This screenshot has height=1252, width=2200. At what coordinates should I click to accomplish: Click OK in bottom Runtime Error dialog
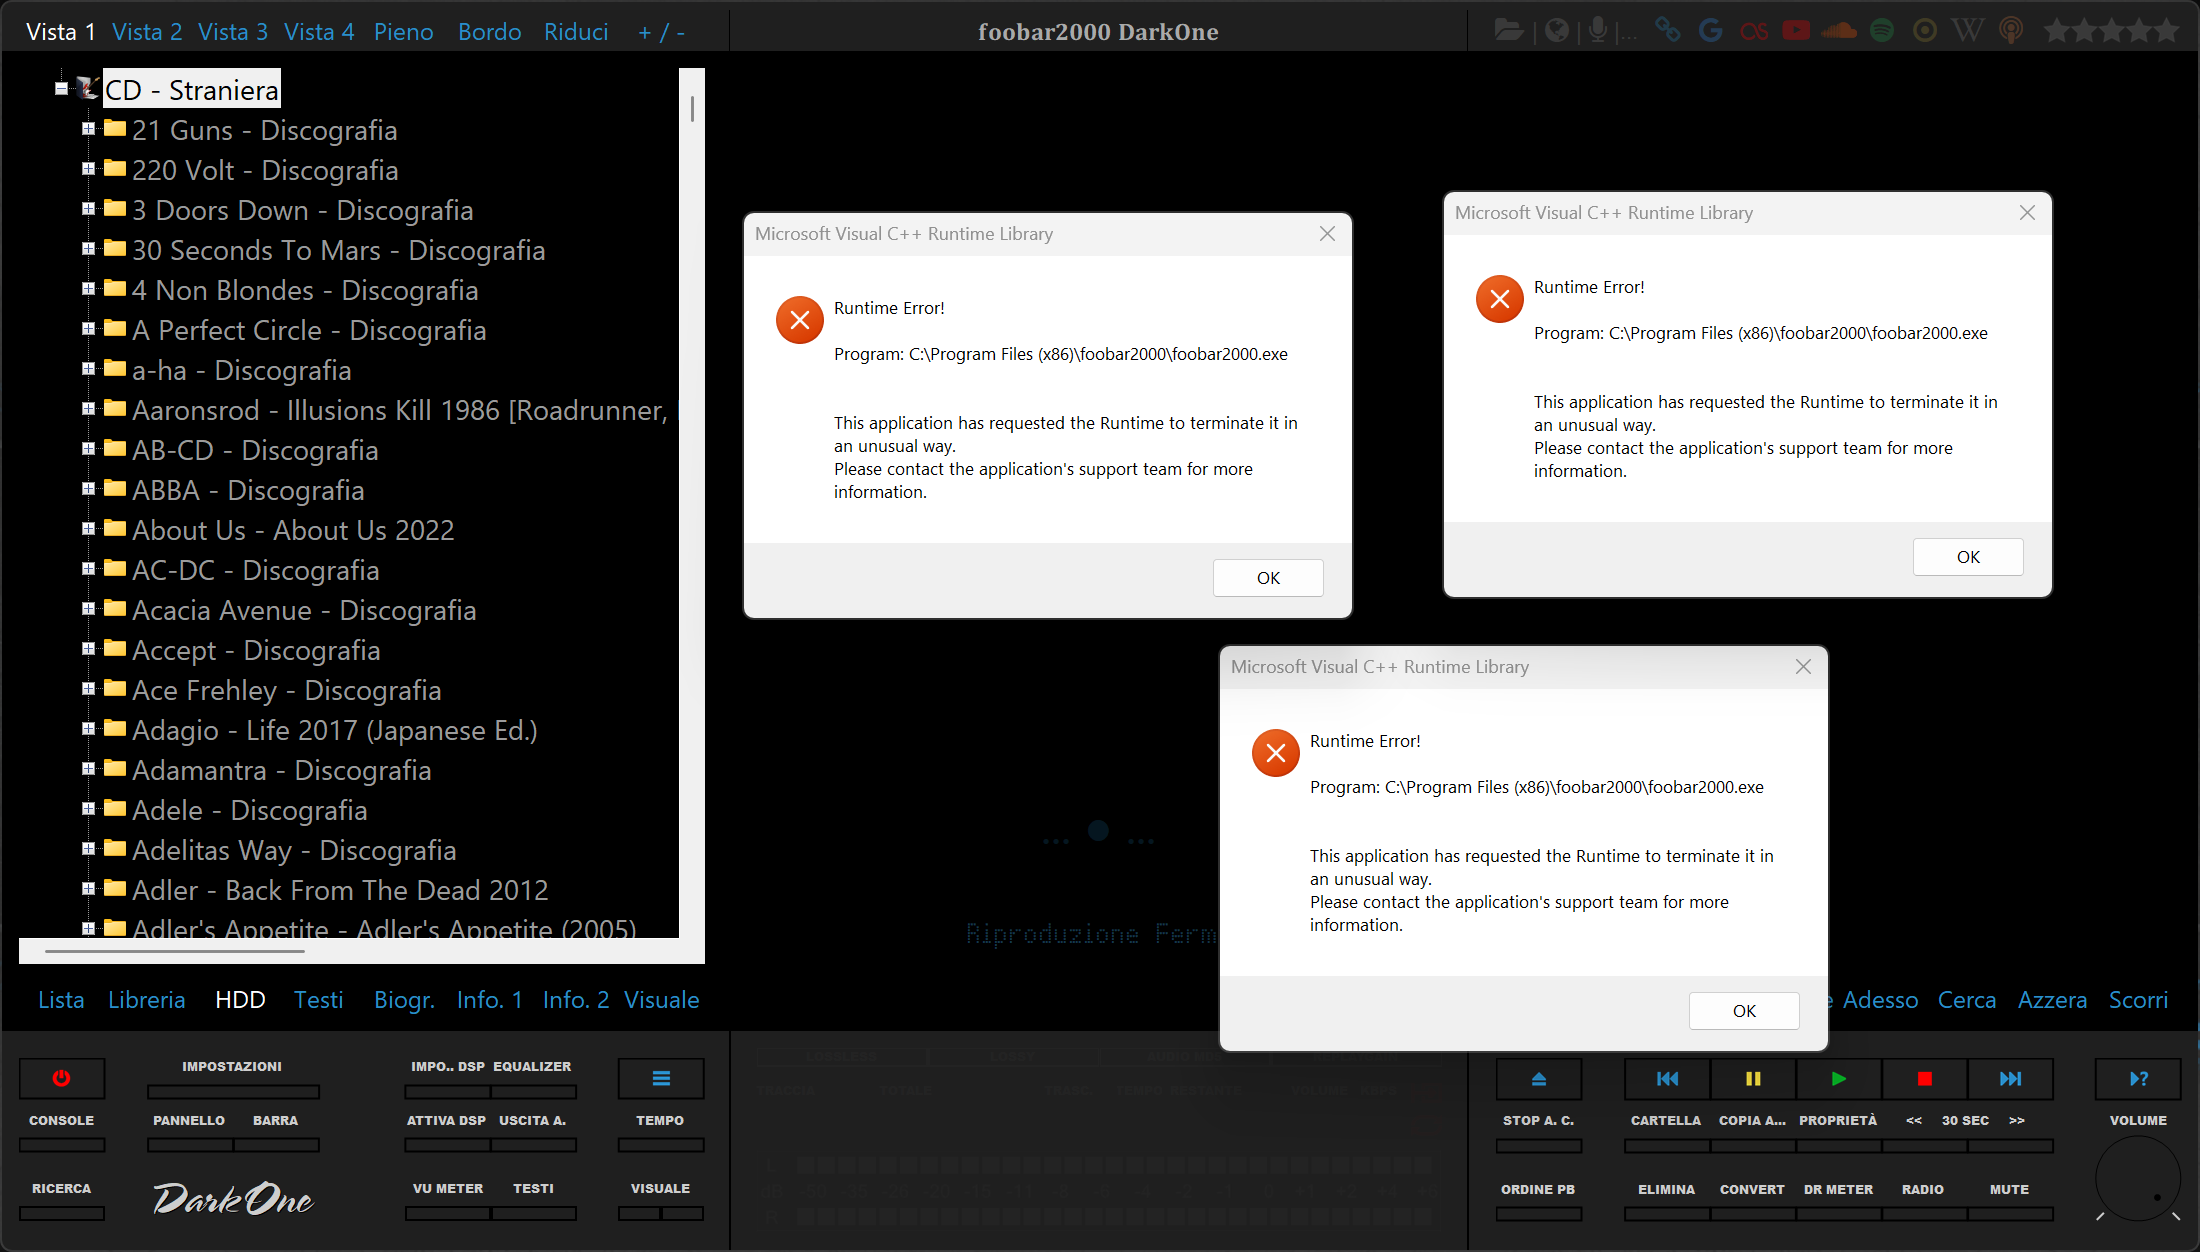1743,1010
